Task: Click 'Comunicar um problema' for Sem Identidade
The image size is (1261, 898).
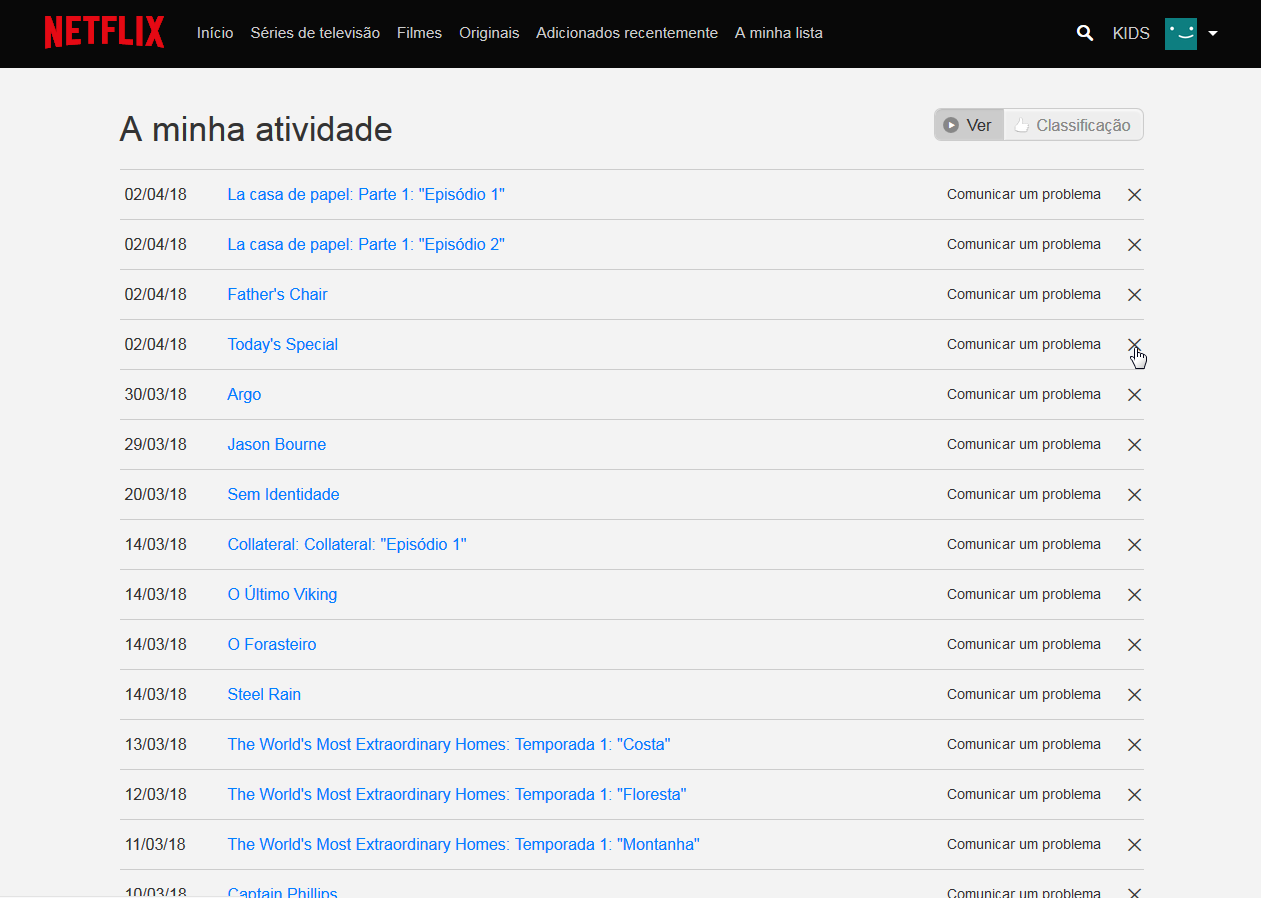Action: click(x=1024, y=494)
